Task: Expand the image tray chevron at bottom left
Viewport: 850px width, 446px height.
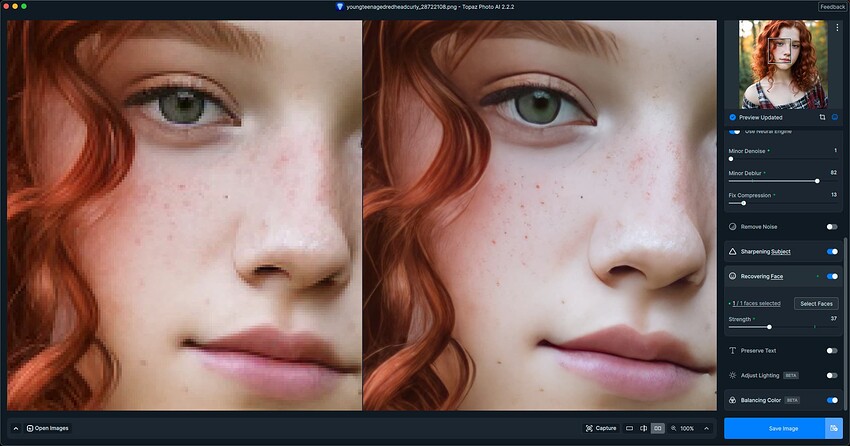Action: point(15,428)
